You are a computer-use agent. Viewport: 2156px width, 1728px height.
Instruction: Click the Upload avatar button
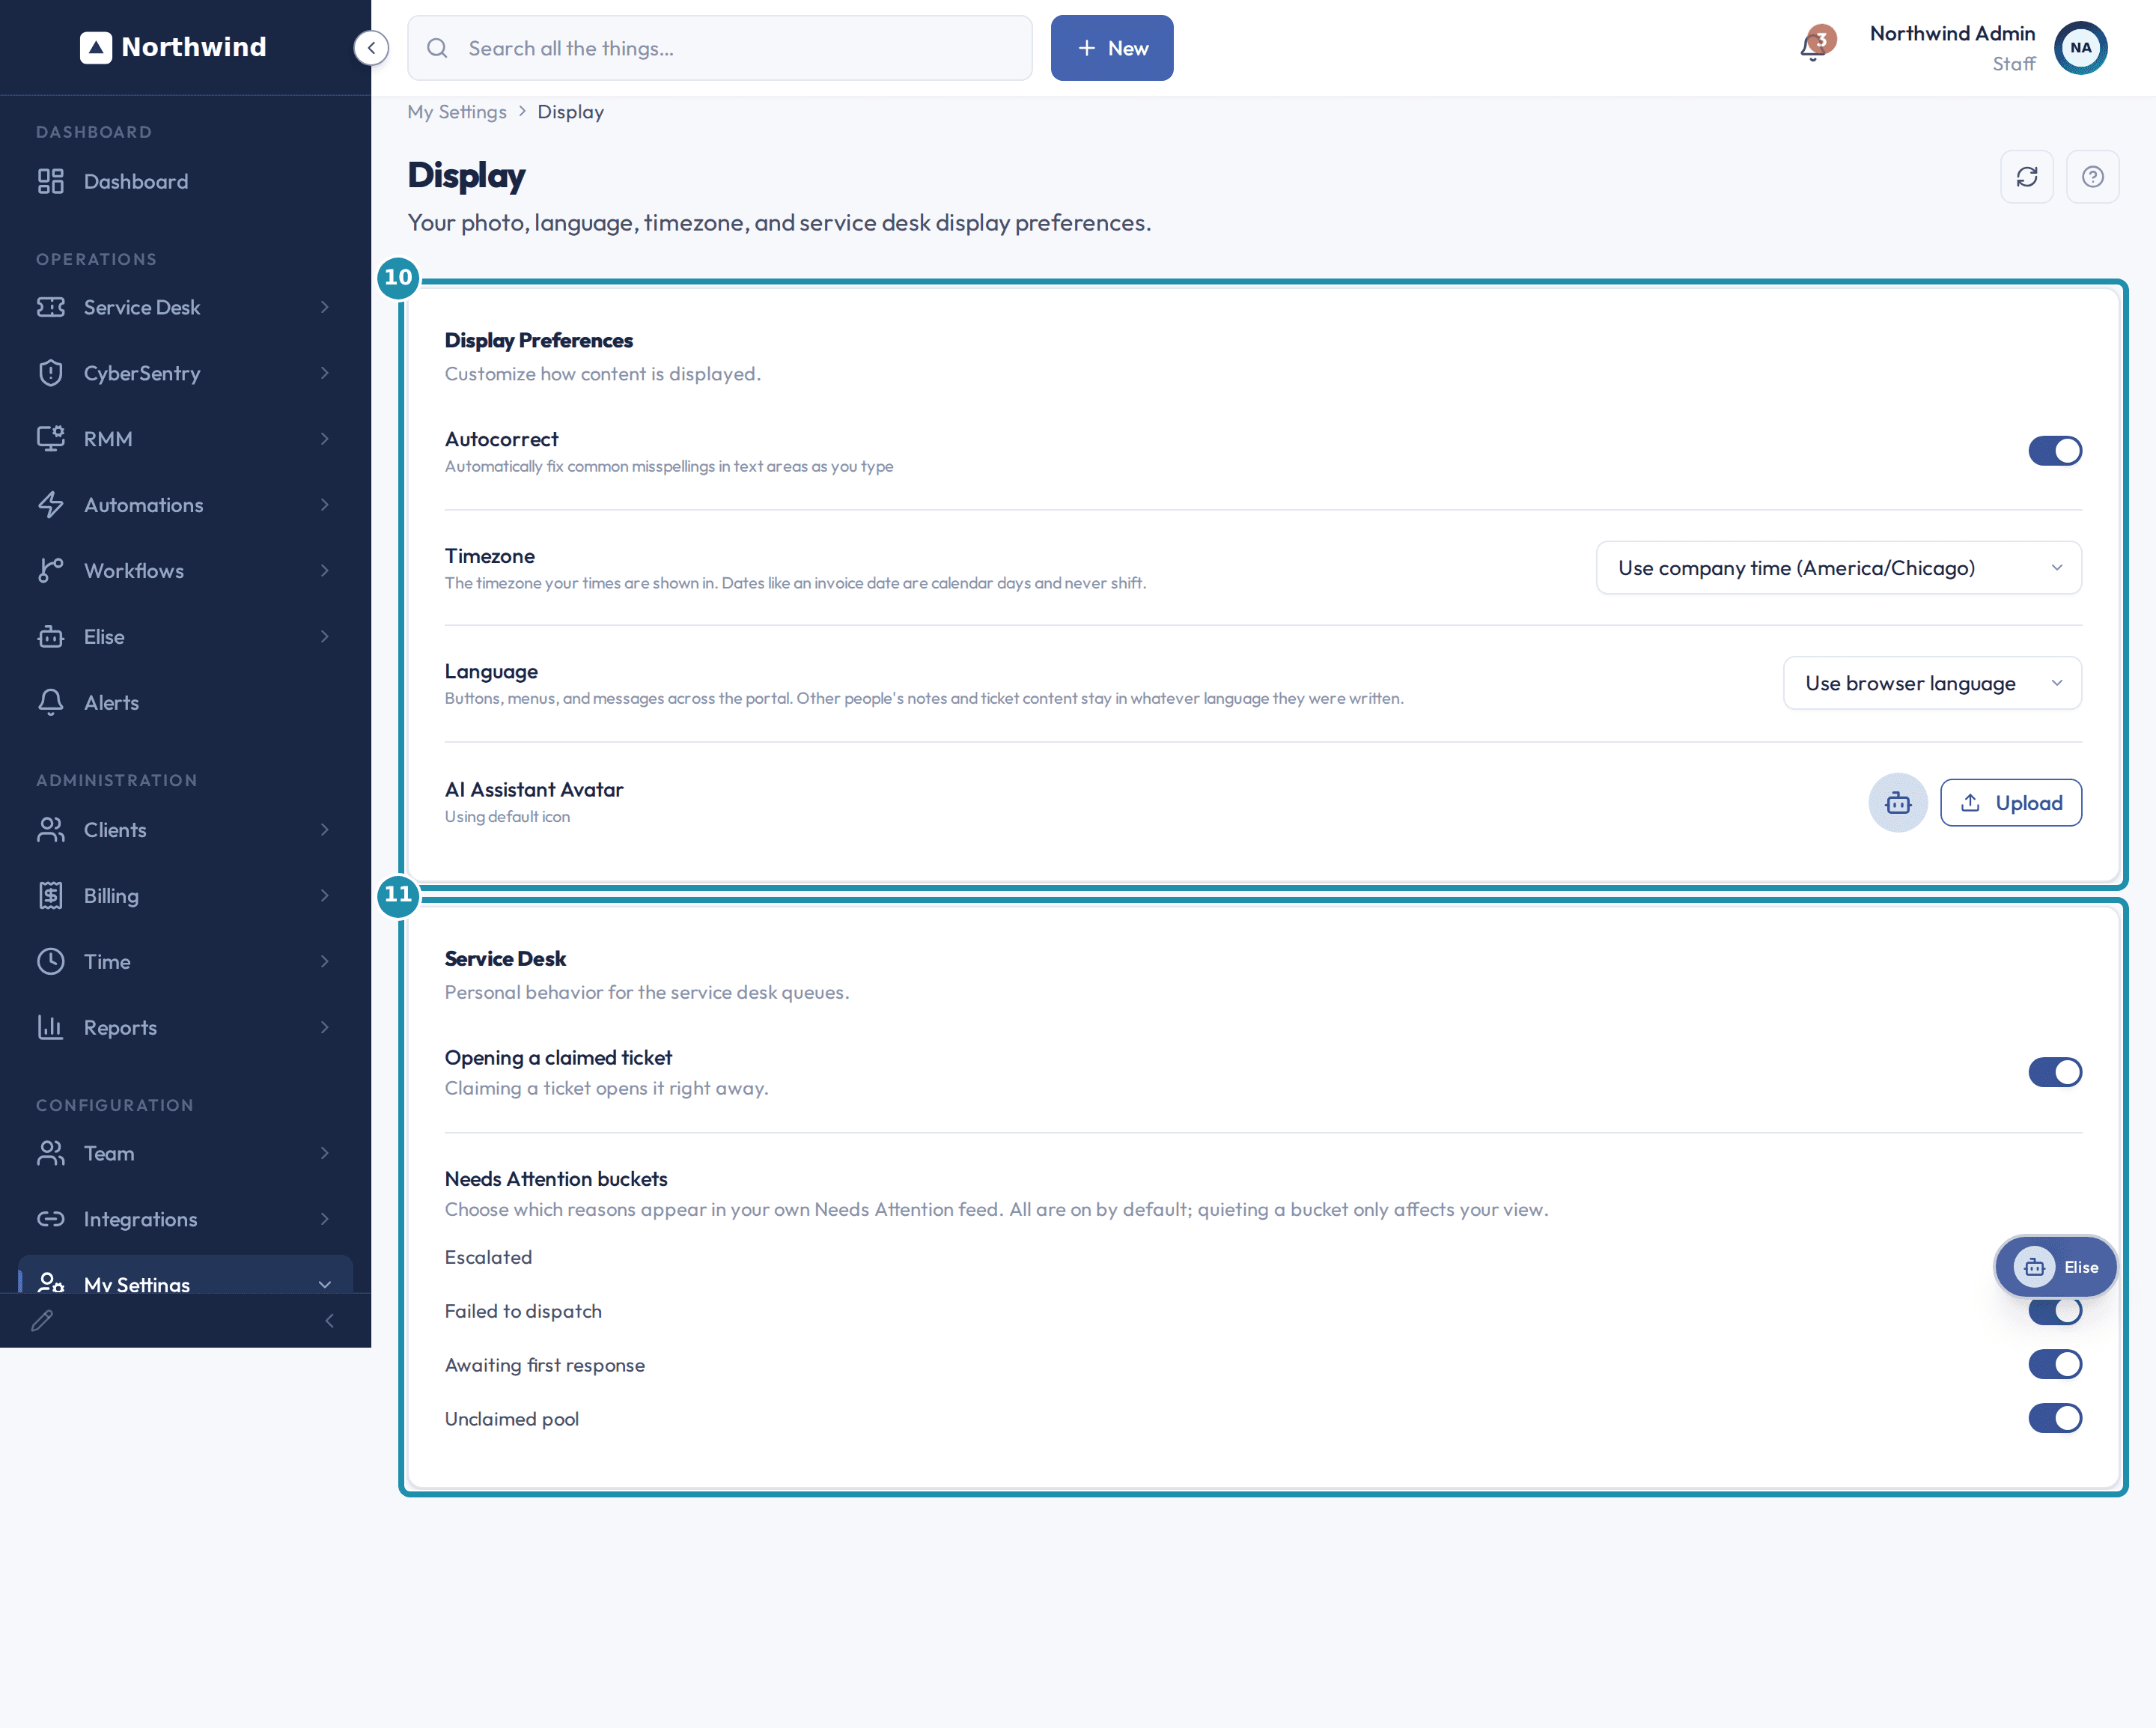[2011, 803]
